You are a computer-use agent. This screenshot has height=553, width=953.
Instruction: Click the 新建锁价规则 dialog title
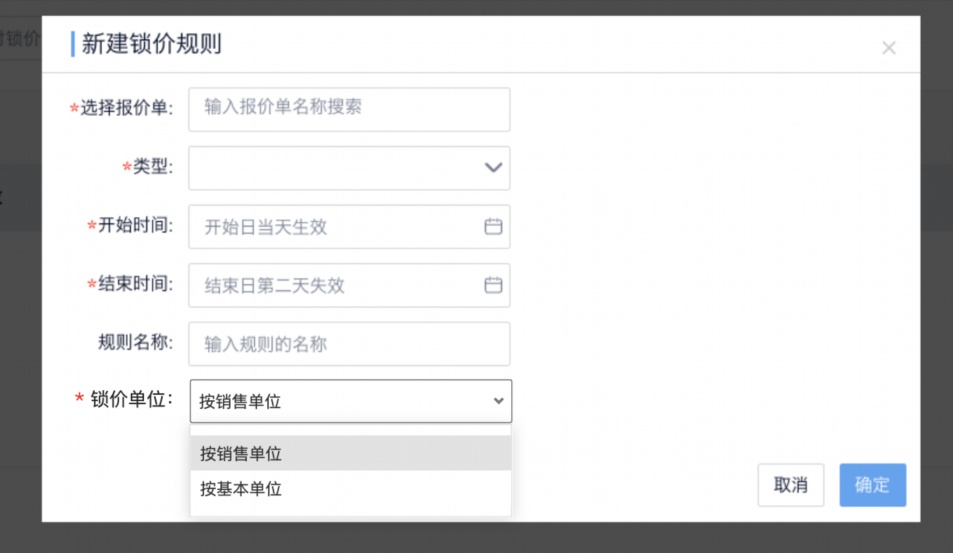pyautogui.click(x=151, y=44)
